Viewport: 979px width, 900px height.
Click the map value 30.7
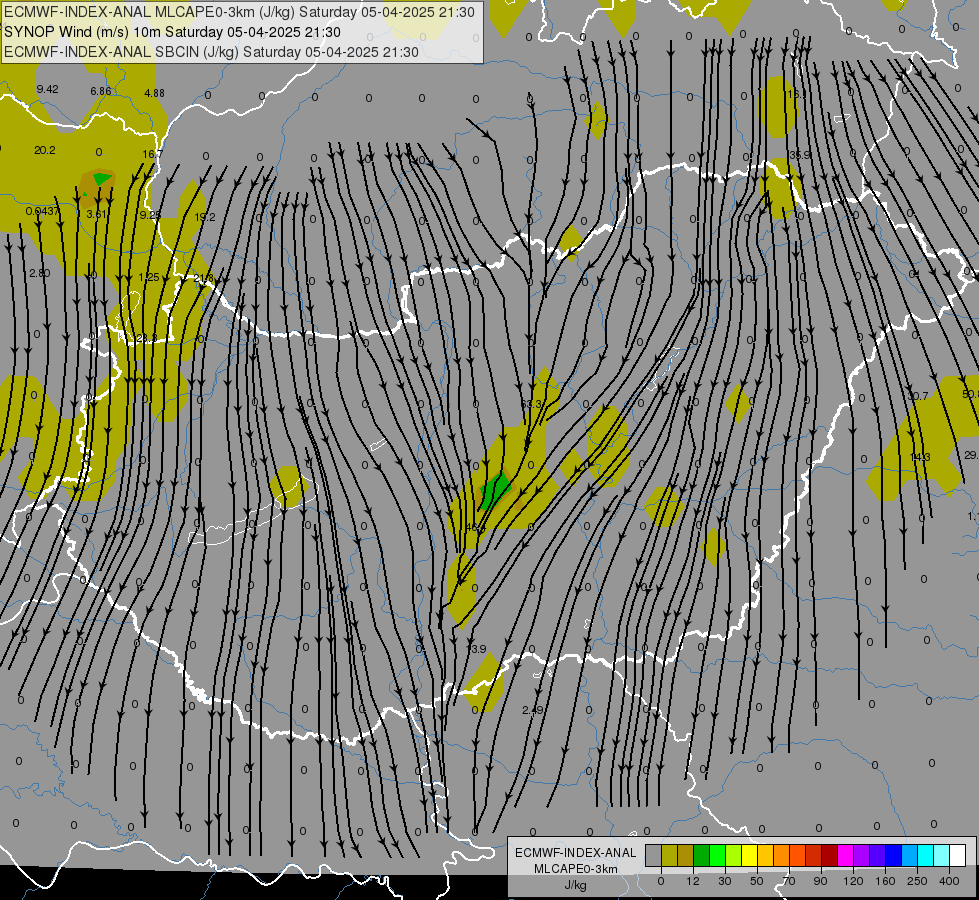point(918,396)
